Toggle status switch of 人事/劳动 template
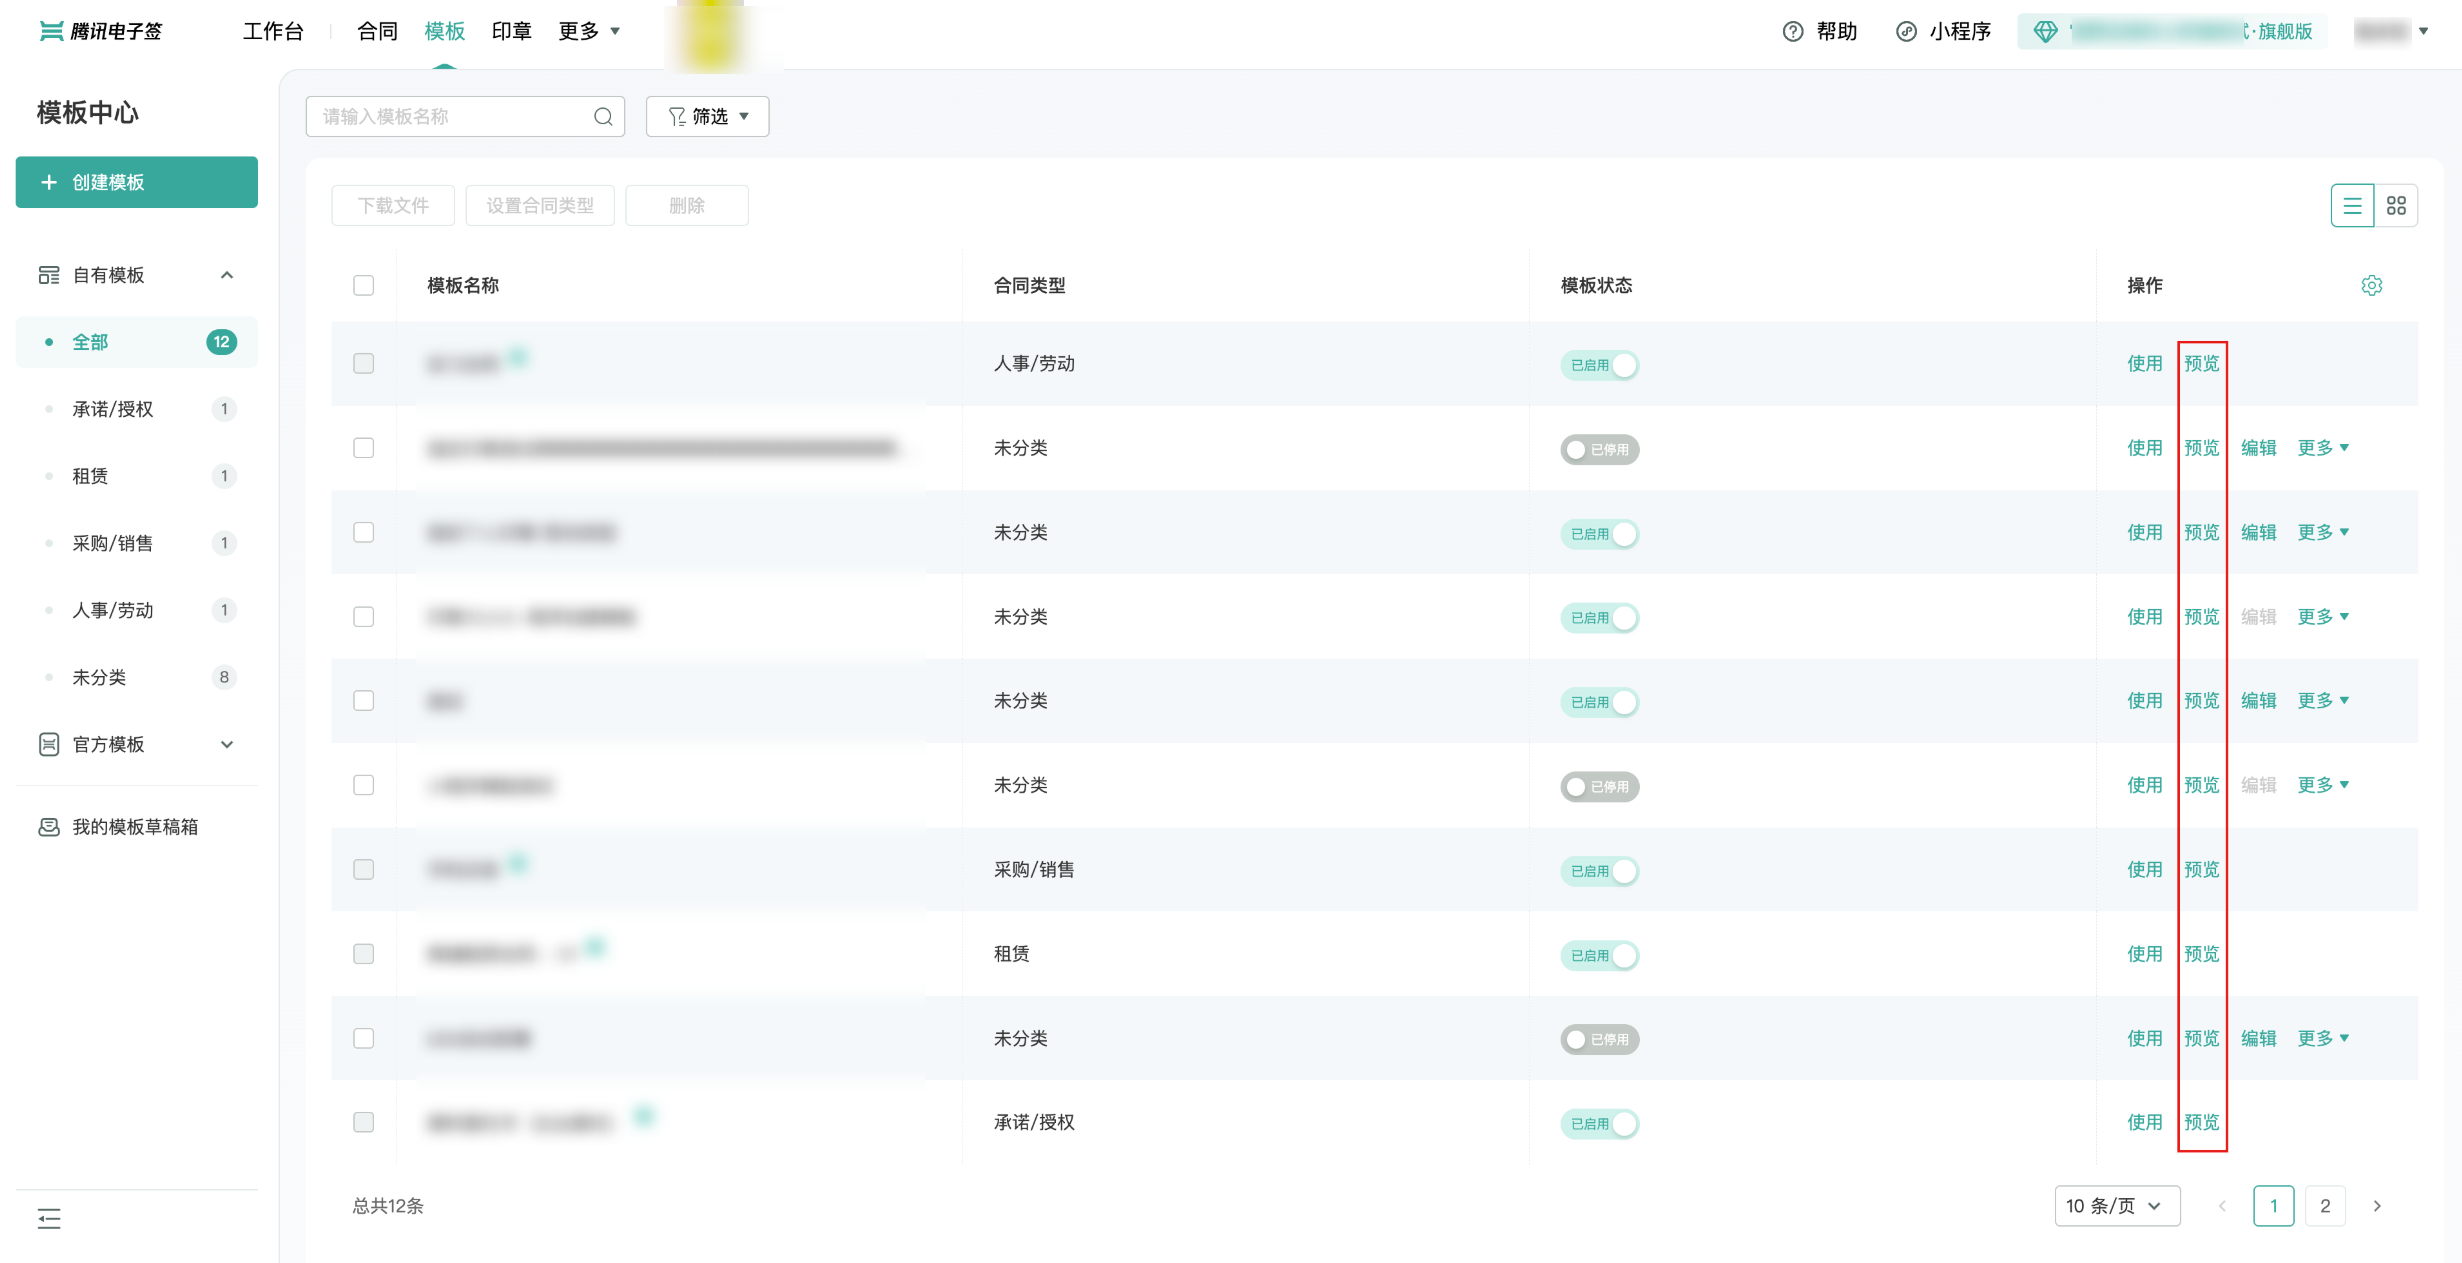2462x1263 pixels. click(x=1599, y=365)
